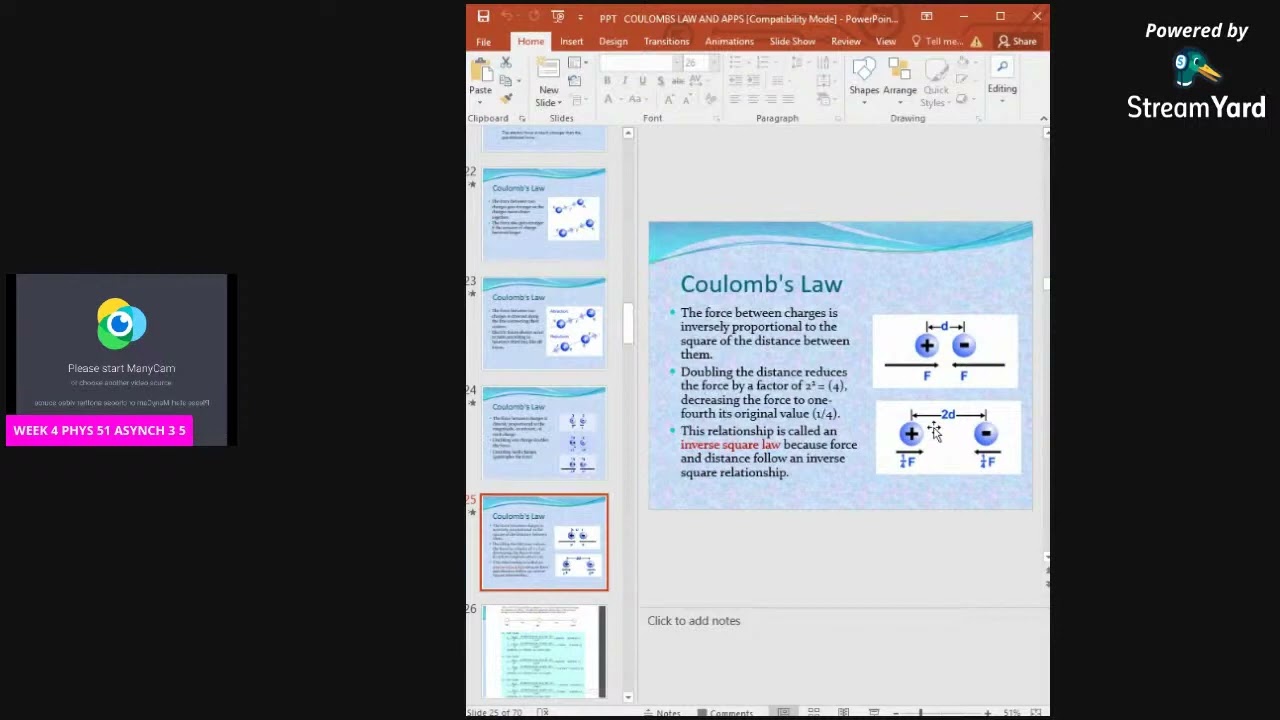Zoom out using the minus button
This screenshot has height=720, width=1280.
click(x=896, y=713)
